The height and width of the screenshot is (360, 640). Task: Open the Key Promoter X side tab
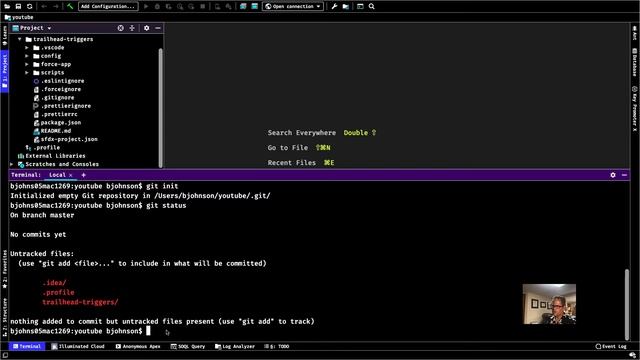[x=635, y=109]
